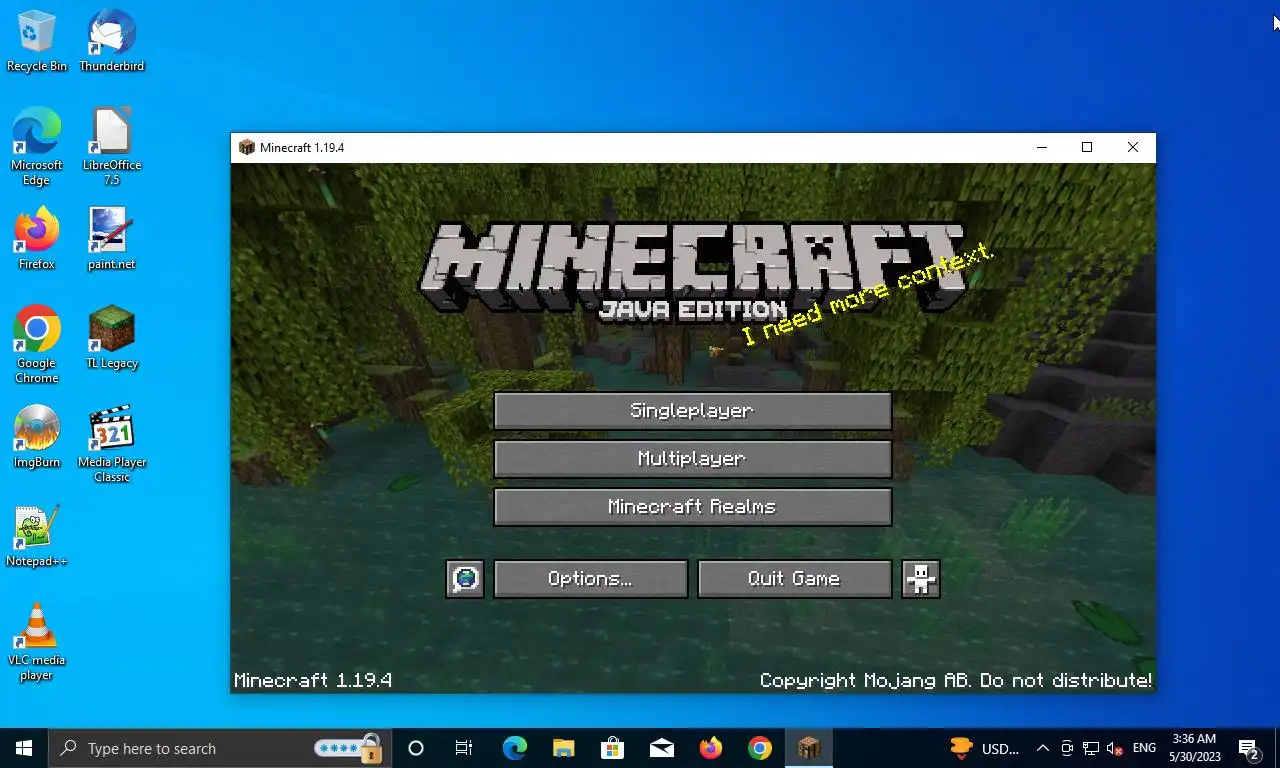Screen dimensions: 1280x768
Task: Open the USD currency news widget
Action: (x=986, y=748)
